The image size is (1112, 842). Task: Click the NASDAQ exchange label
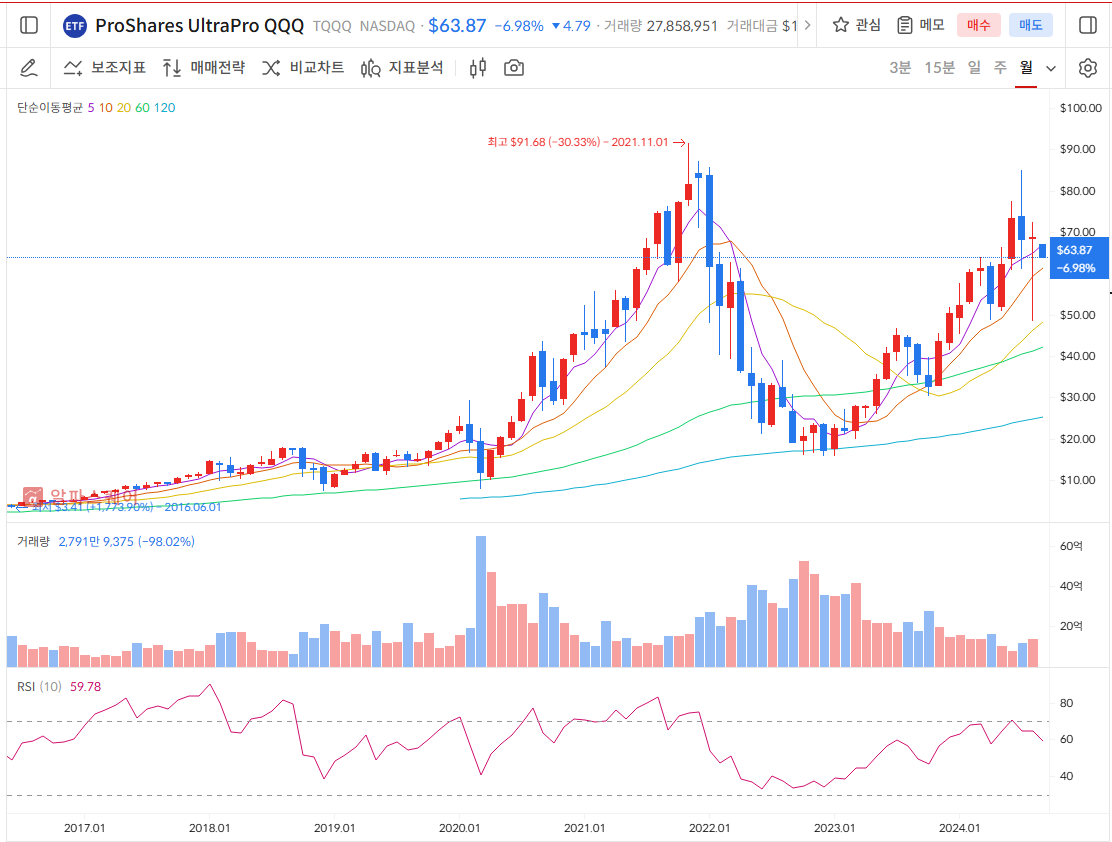387,26
